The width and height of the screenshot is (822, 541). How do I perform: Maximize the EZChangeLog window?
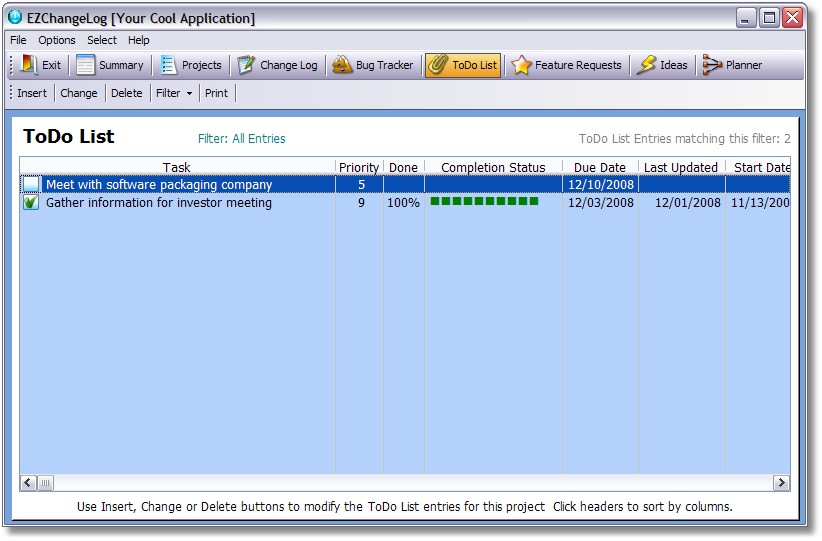point(769,18)
